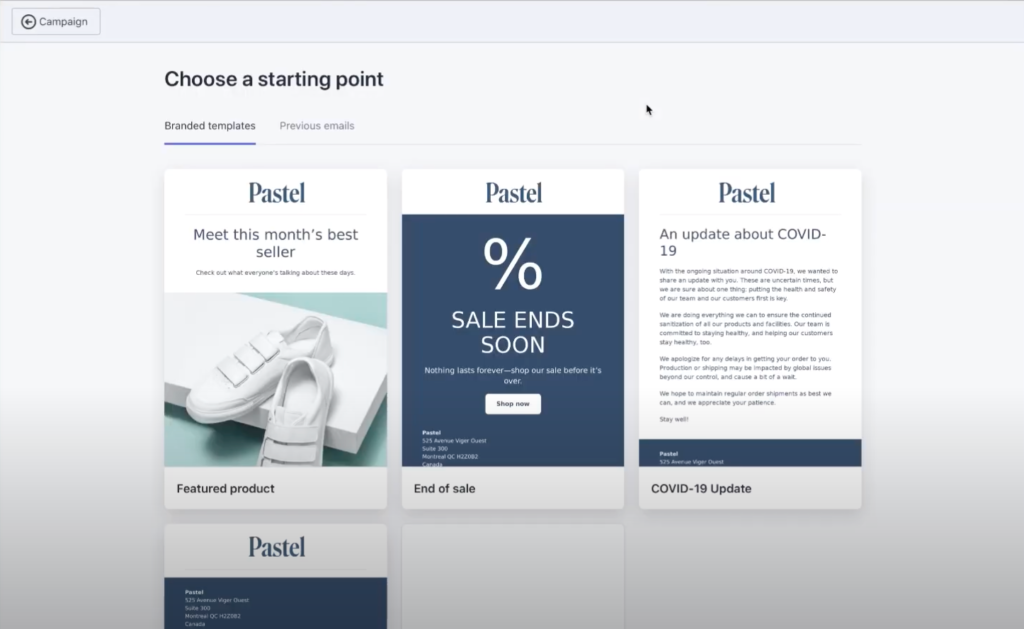The image size is (1024, 629).
Task: Click Pastel logo in Featured product card
Action: (276, 193)
